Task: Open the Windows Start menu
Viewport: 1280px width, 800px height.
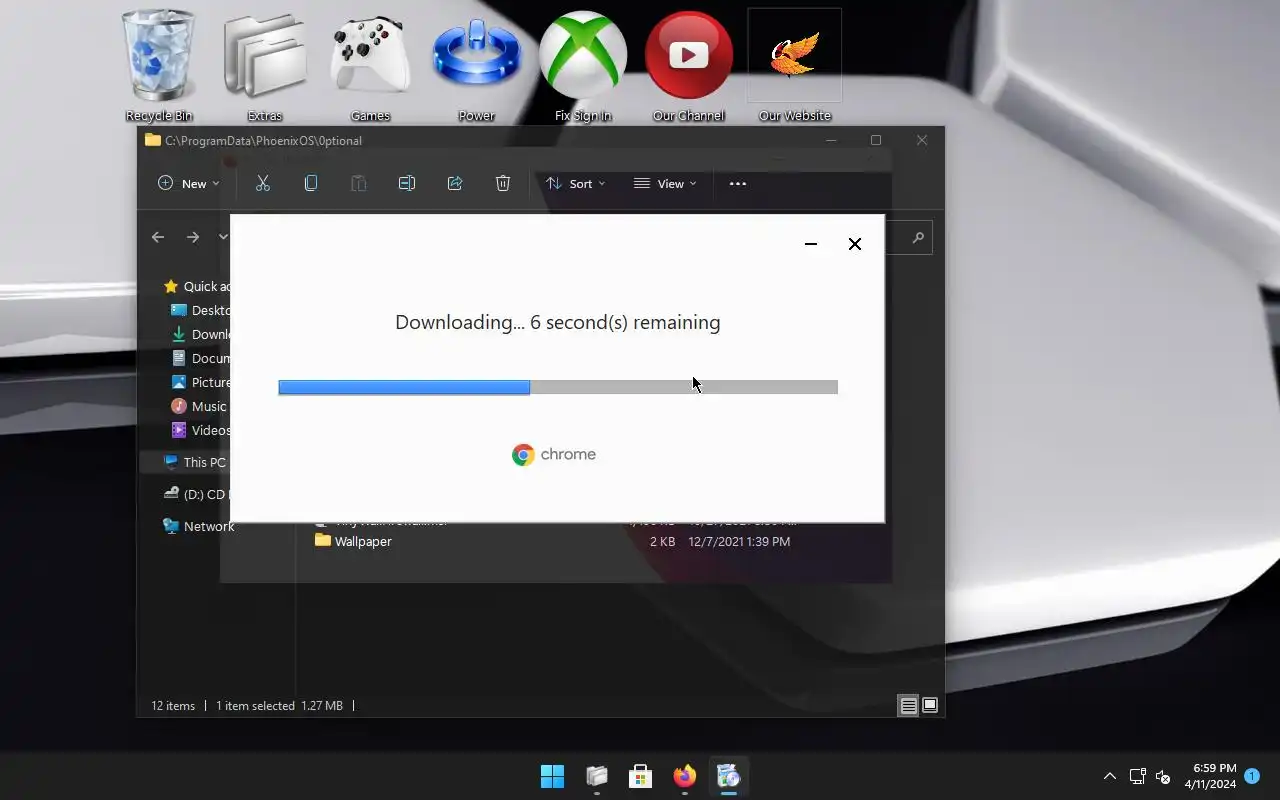Action: pos(552,776)
